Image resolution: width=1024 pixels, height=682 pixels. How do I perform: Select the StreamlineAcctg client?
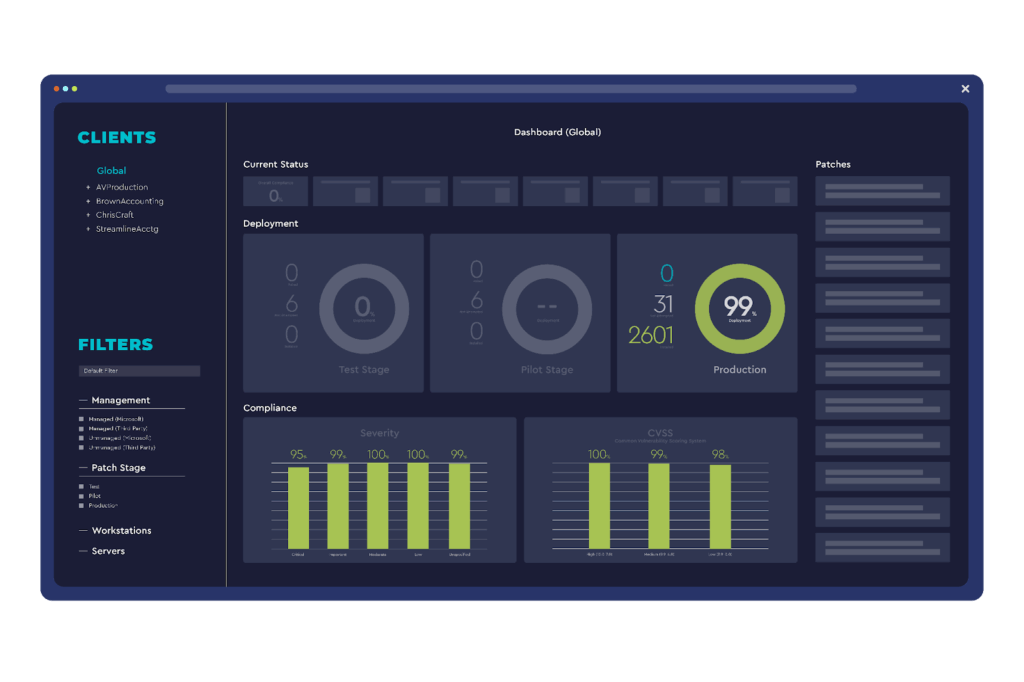(x=127, y=229)
